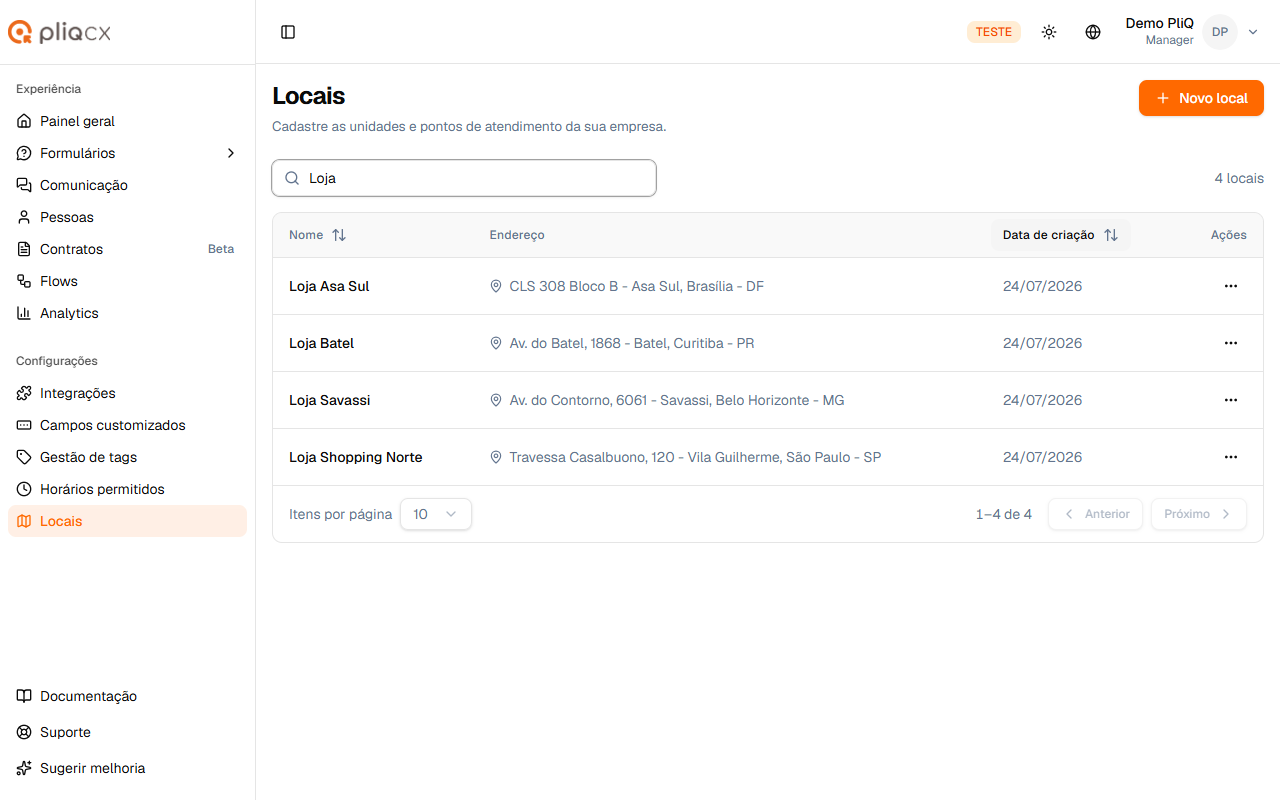Open actions menu for Loja Shopping Norte

point(1231,457)
